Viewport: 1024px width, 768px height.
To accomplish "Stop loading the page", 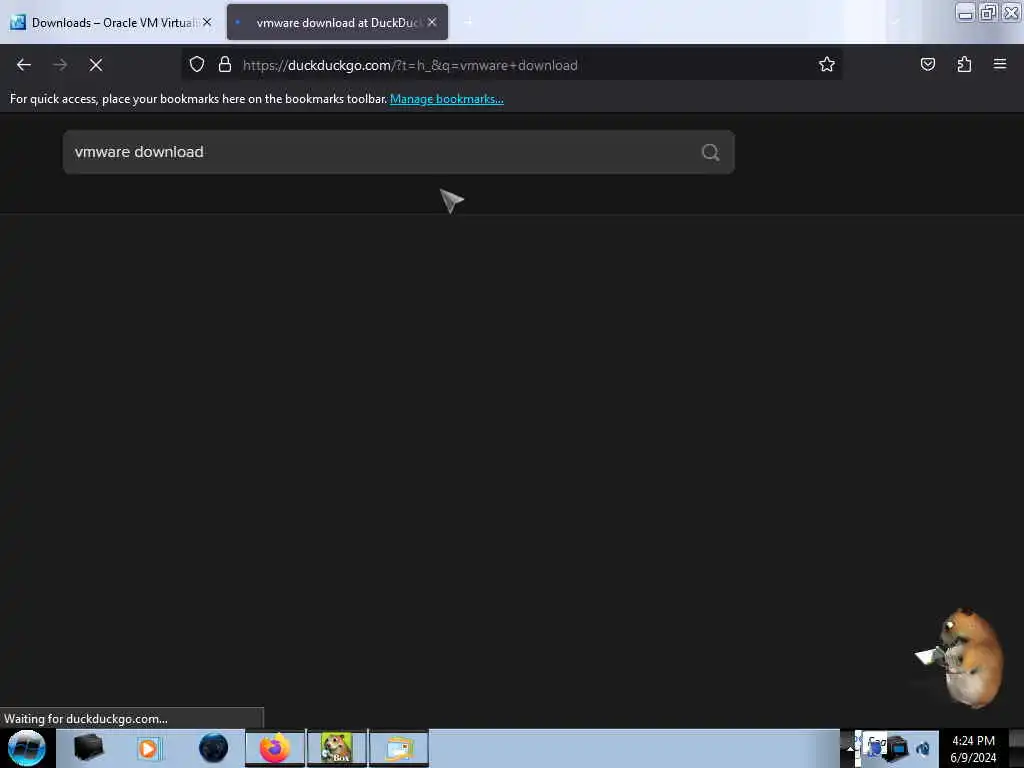I will click(x=96, y=65).
